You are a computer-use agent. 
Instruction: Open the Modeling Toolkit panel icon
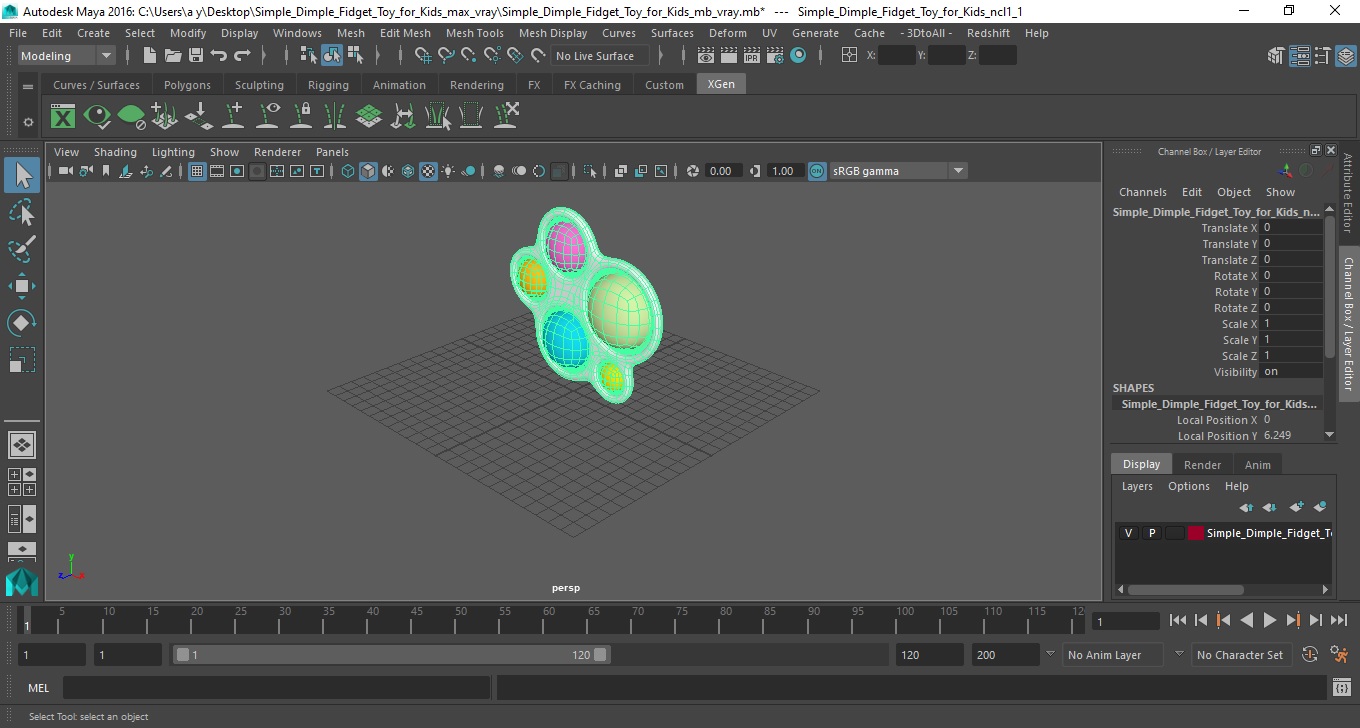(1276, 56)
